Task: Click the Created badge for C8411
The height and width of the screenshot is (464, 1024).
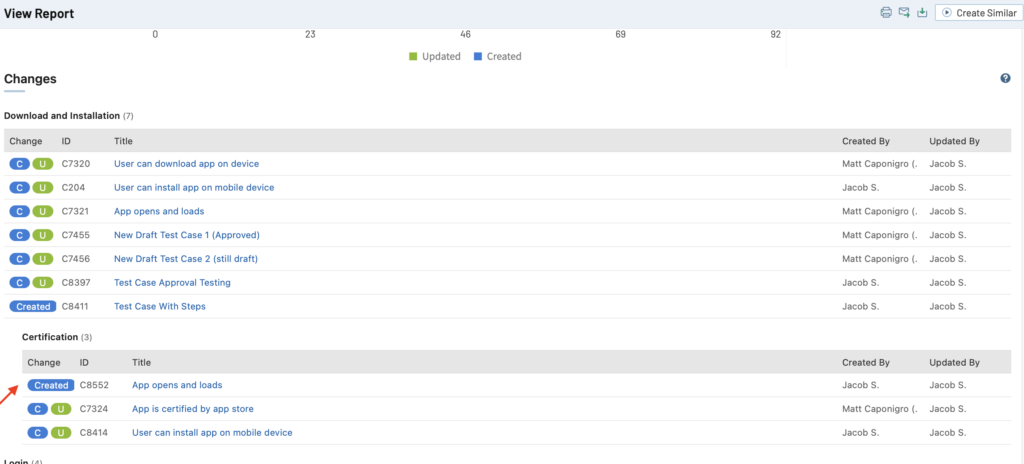Action: [32, 306]
